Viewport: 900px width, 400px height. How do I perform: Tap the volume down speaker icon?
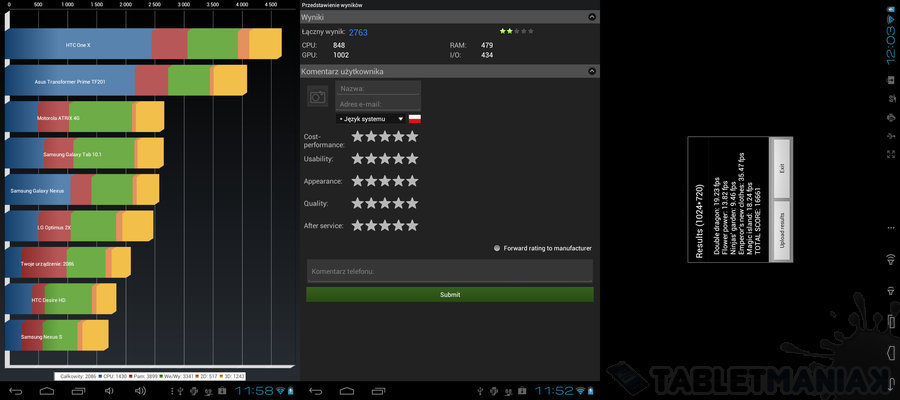109,391
